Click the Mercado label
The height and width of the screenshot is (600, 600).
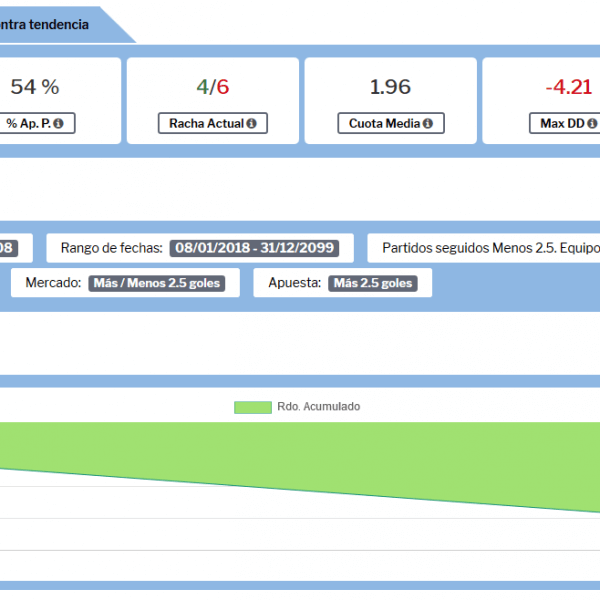pos(53,283)
